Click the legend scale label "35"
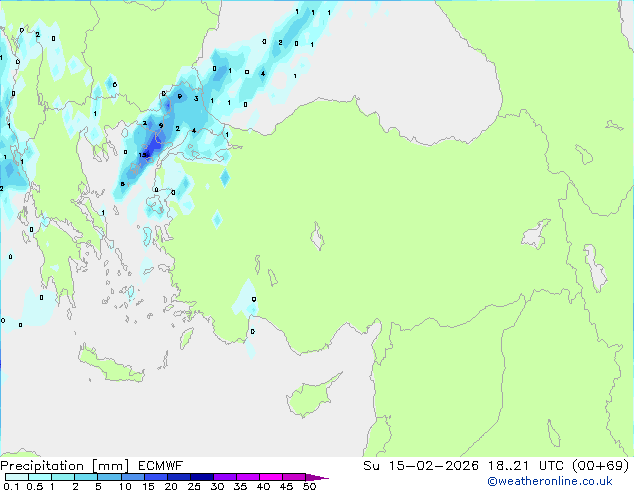 click(240, 486)
